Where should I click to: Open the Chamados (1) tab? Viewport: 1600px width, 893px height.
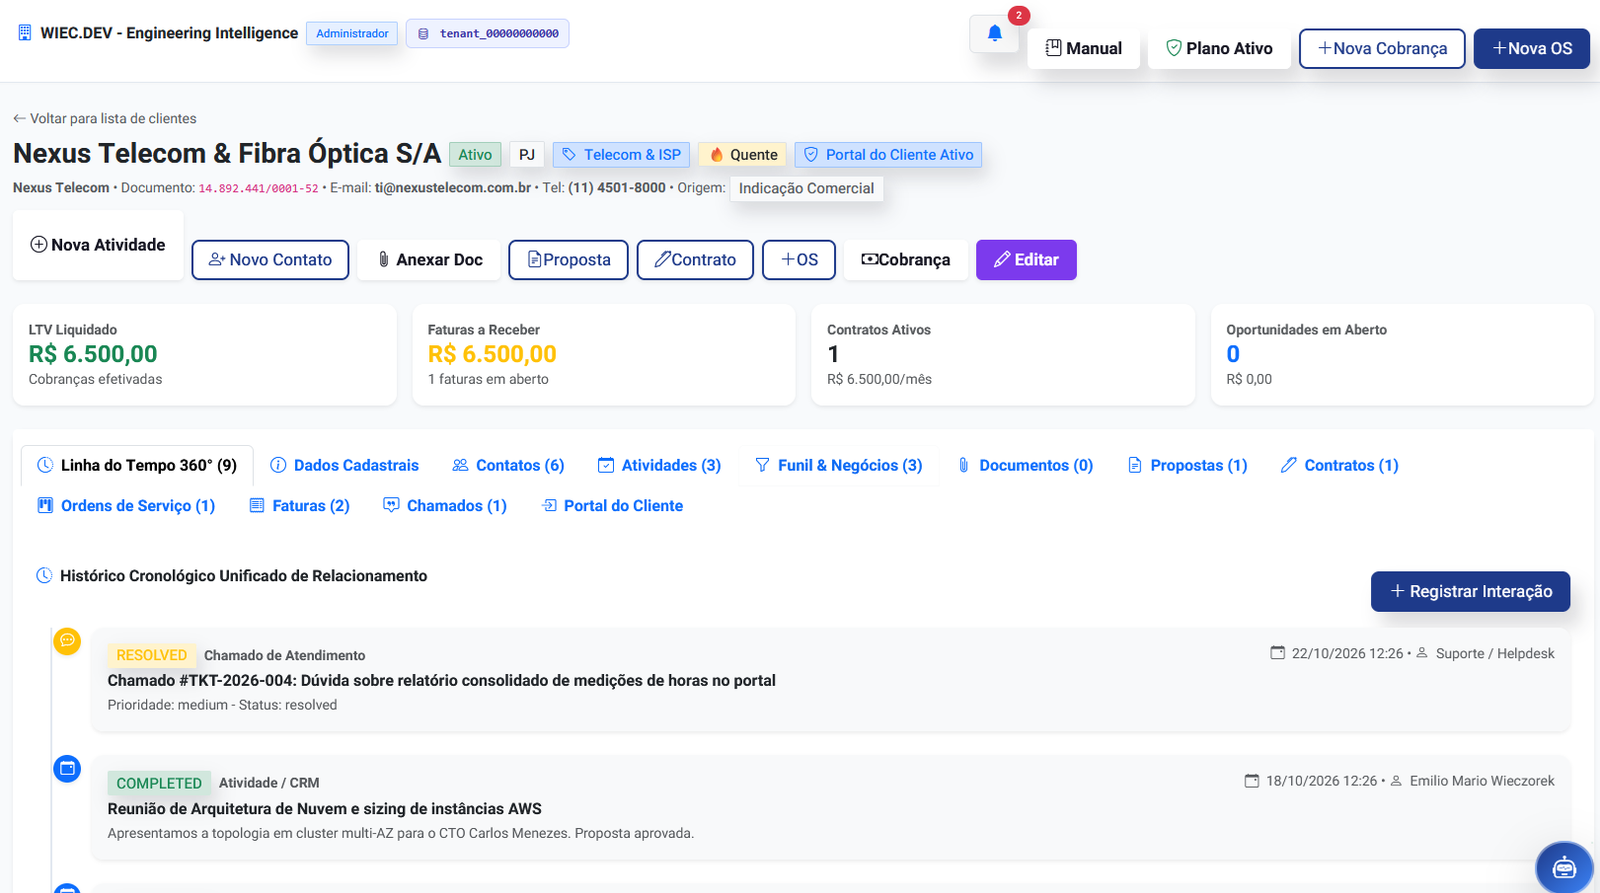point(445,506)
